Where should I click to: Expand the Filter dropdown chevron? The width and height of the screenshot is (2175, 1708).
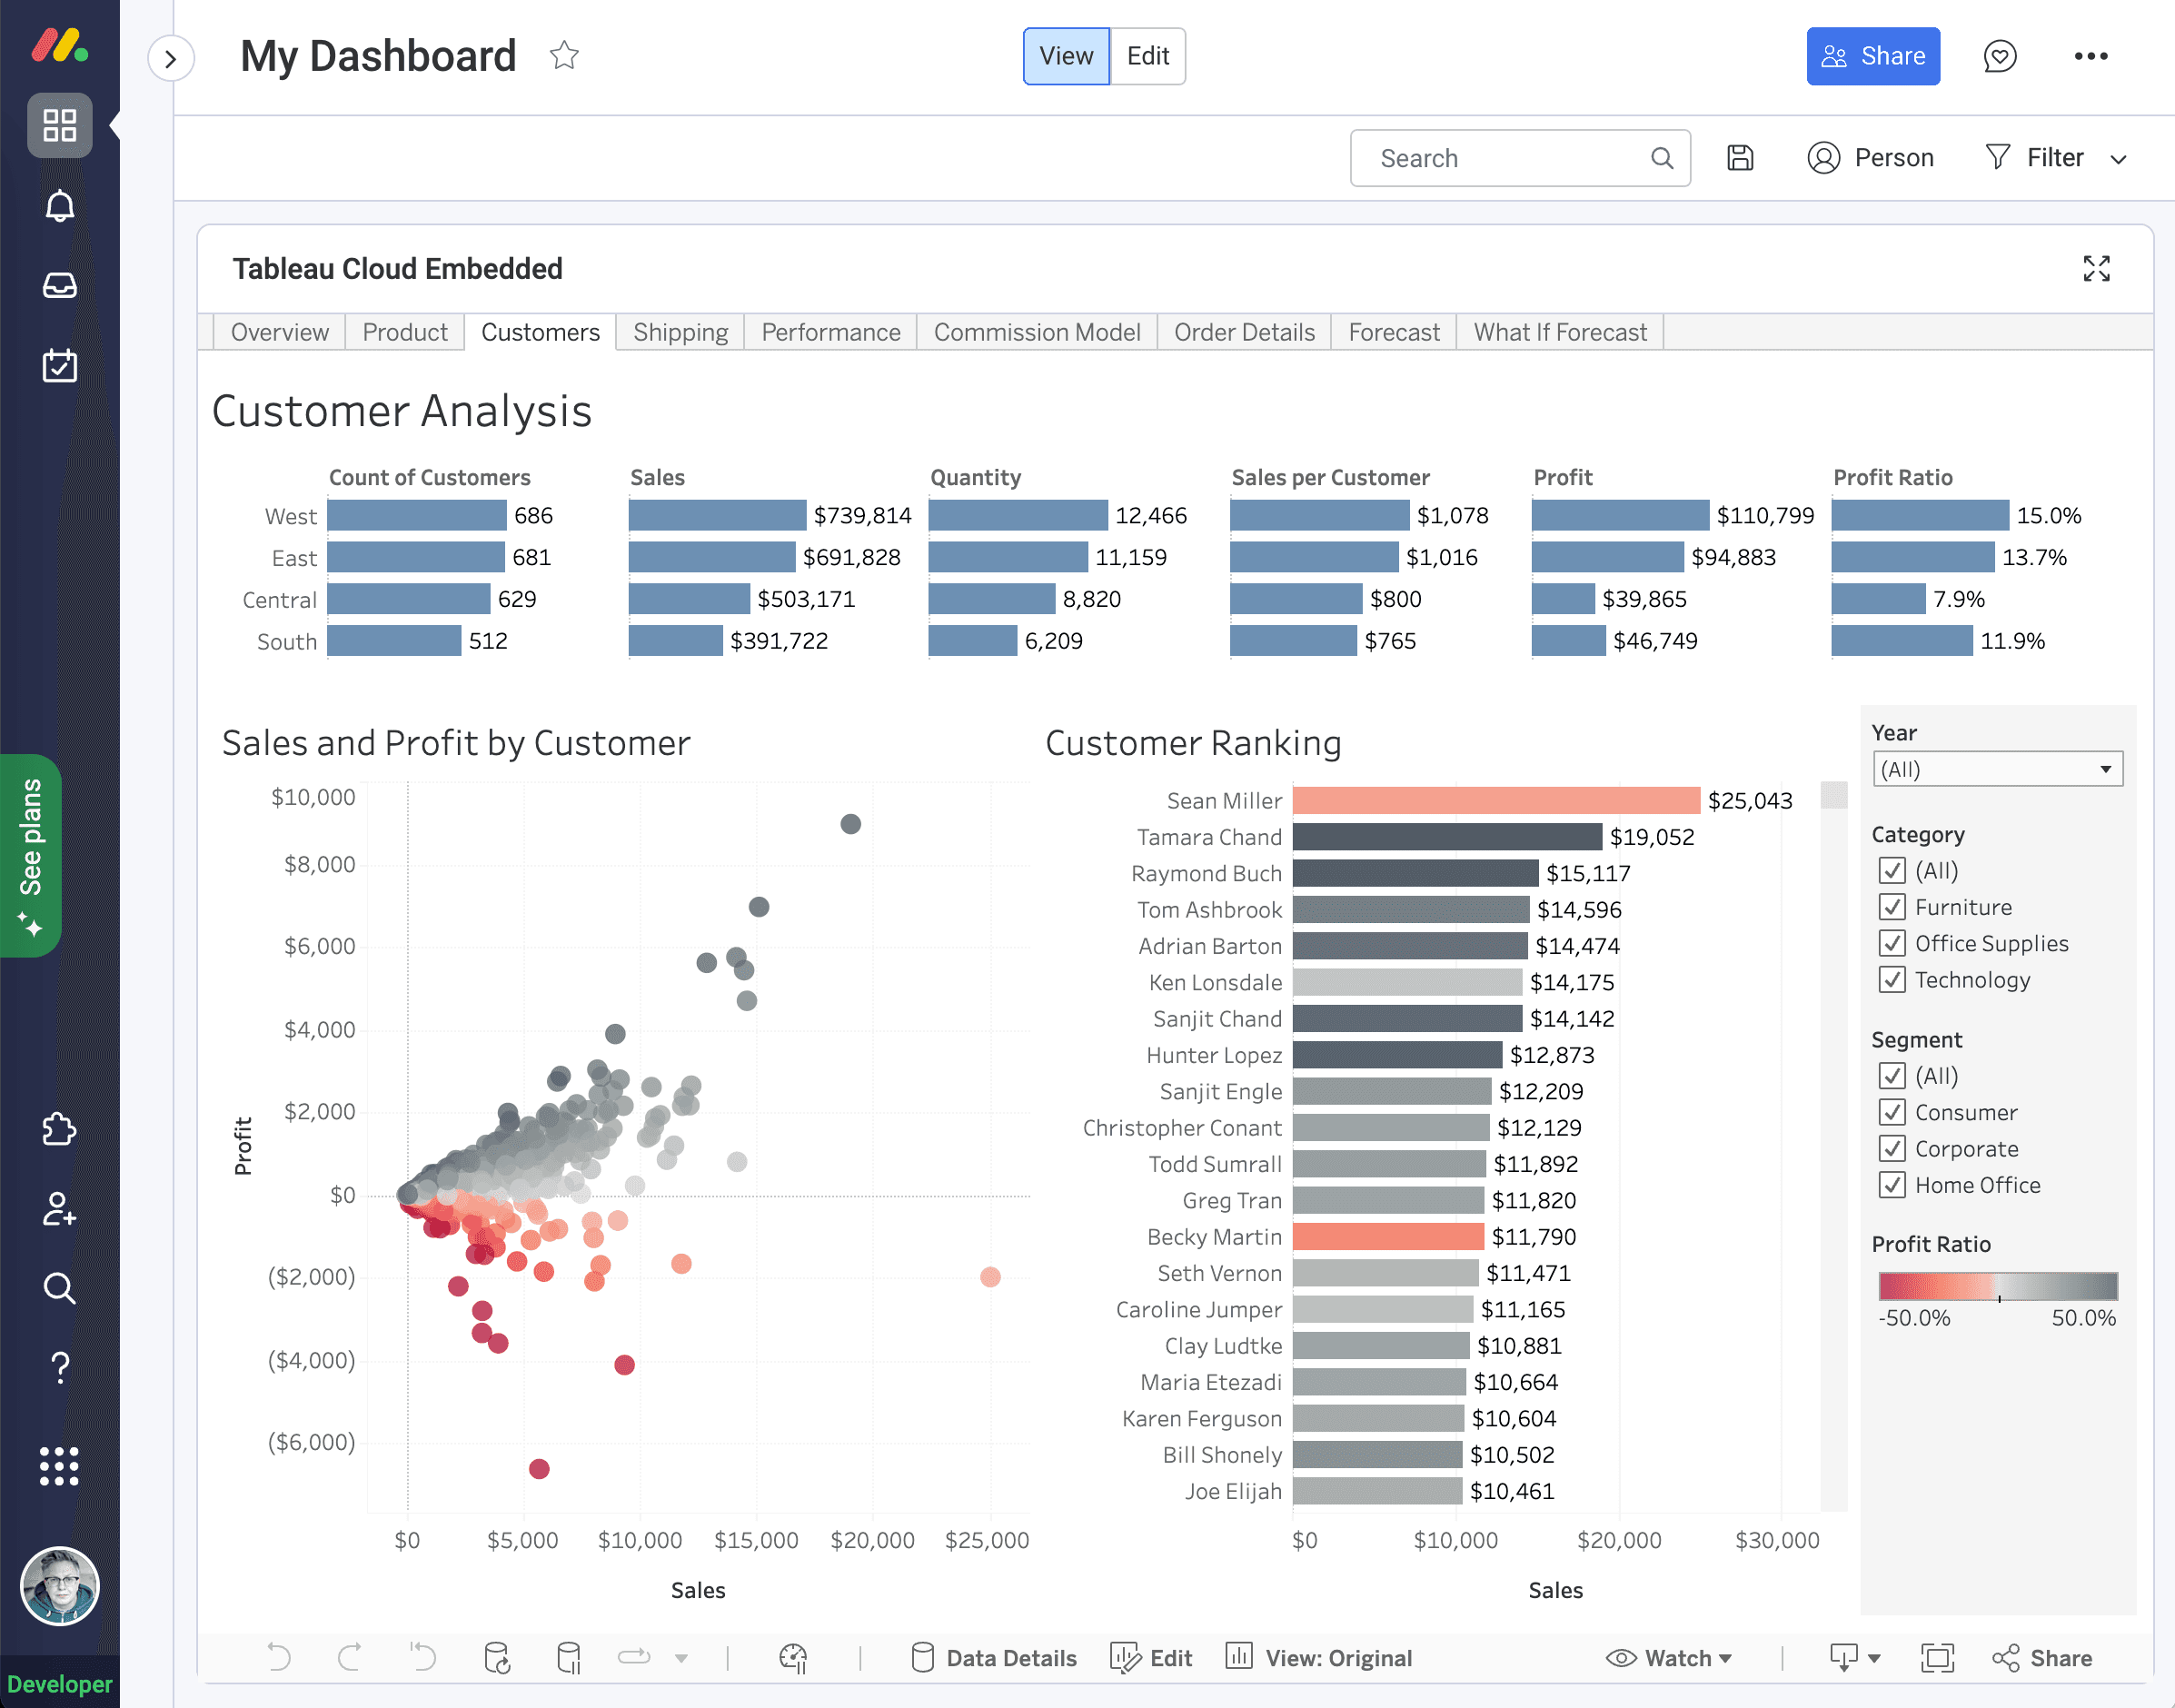(2118, 159)
